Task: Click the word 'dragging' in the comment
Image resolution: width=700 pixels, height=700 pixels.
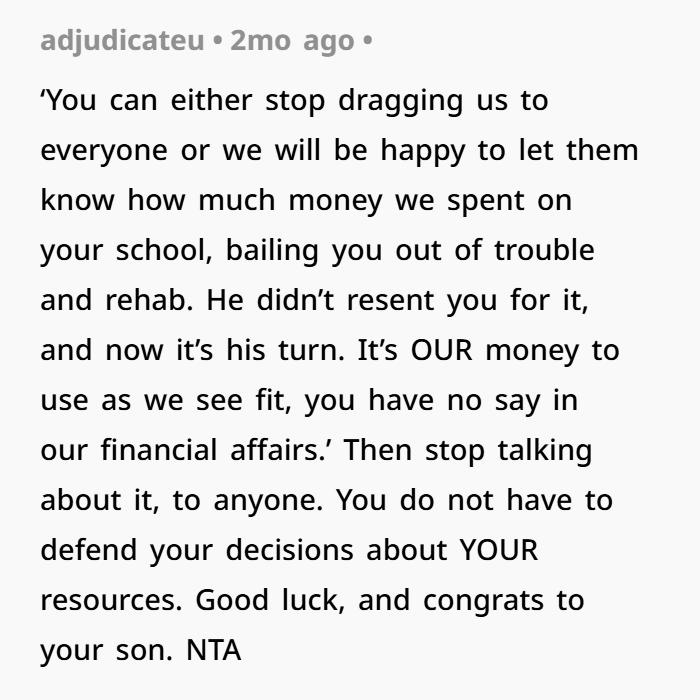Action: (x=400, y=101)
